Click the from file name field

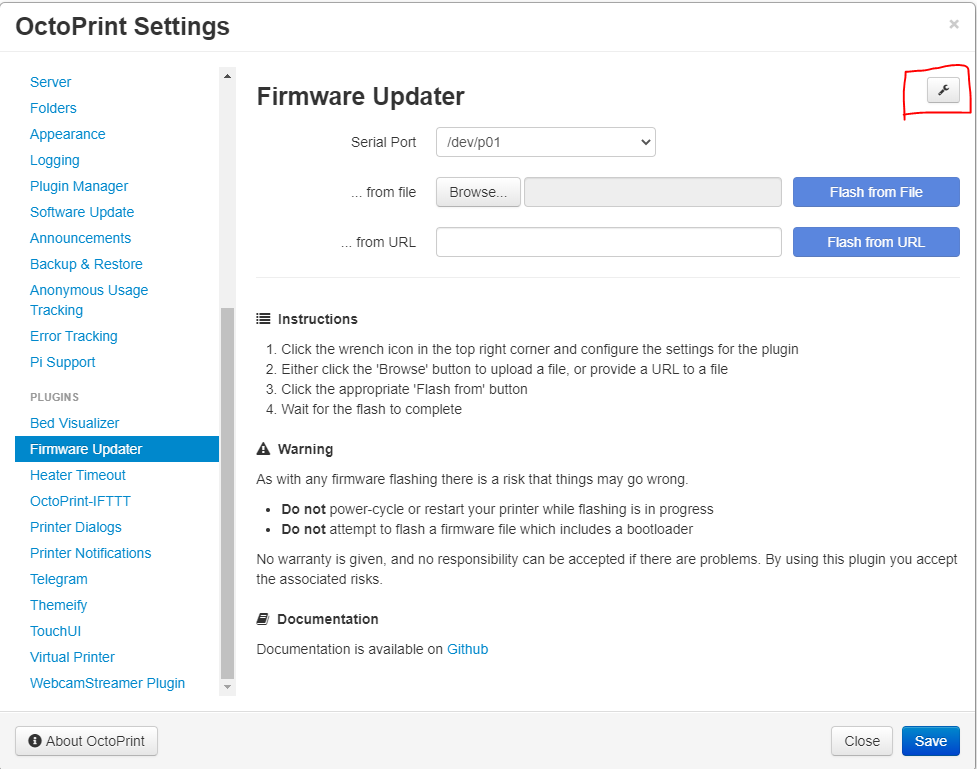tap(653, 192)
